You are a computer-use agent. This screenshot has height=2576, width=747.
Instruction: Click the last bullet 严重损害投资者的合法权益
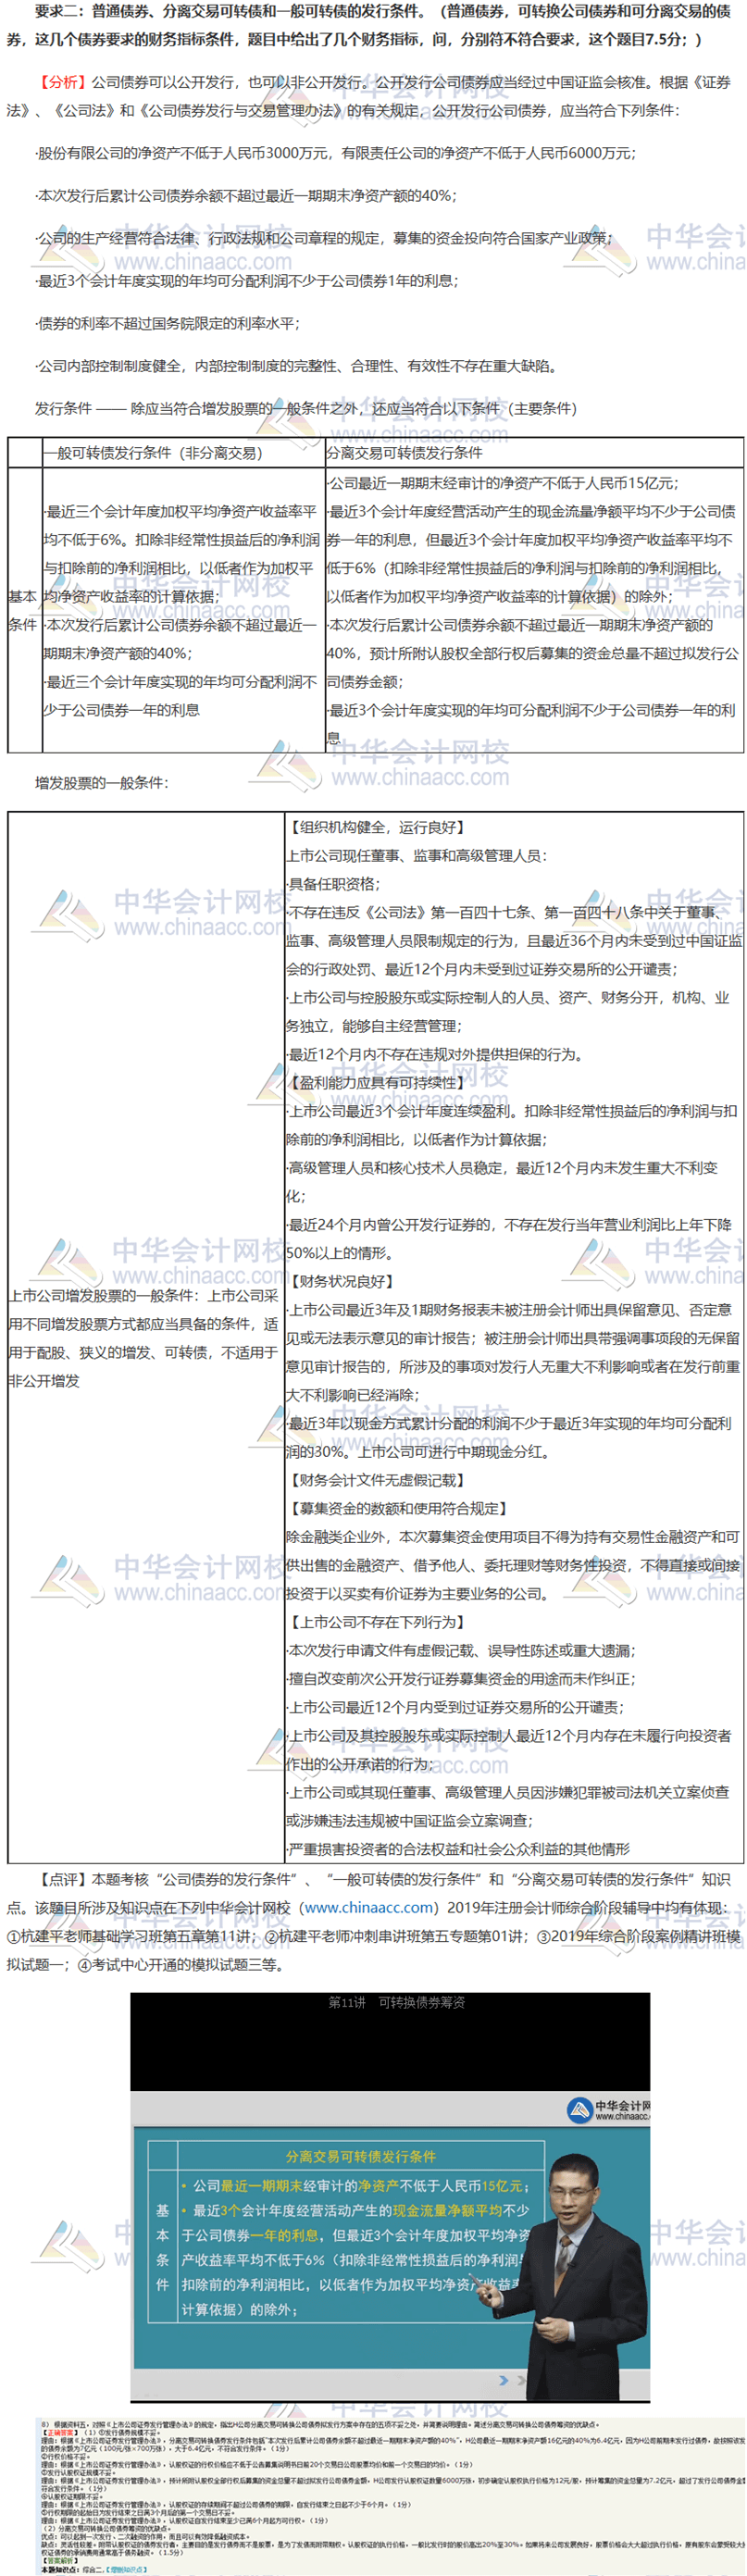point(458,1849)
